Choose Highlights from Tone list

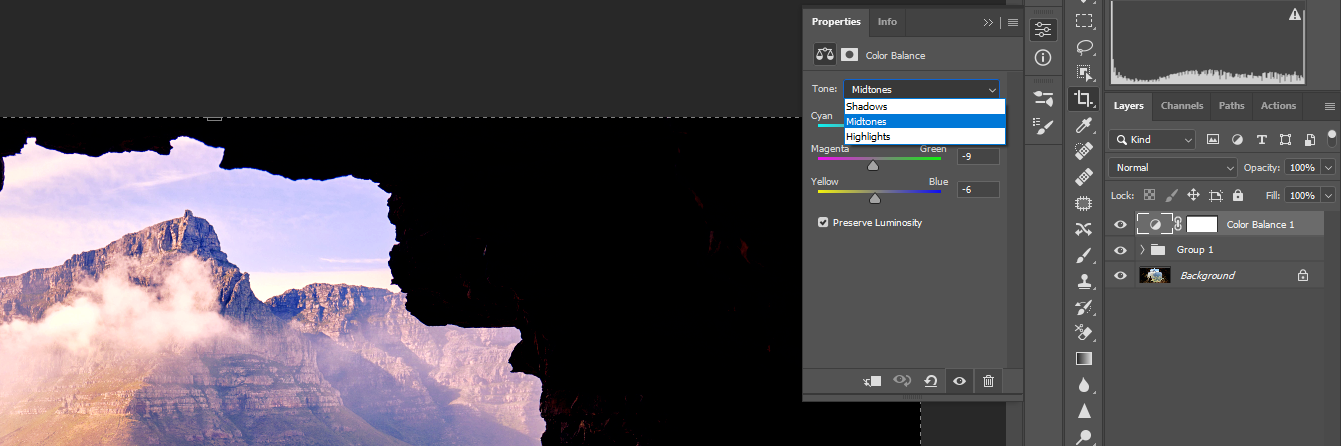pyautogui.click(x=924, y=136)
